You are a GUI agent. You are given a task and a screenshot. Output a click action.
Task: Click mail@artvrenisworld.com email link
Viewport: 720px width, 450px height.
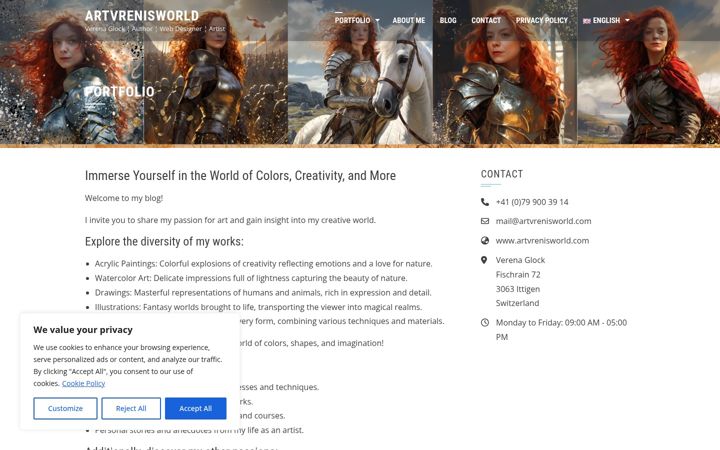point(543,221)
